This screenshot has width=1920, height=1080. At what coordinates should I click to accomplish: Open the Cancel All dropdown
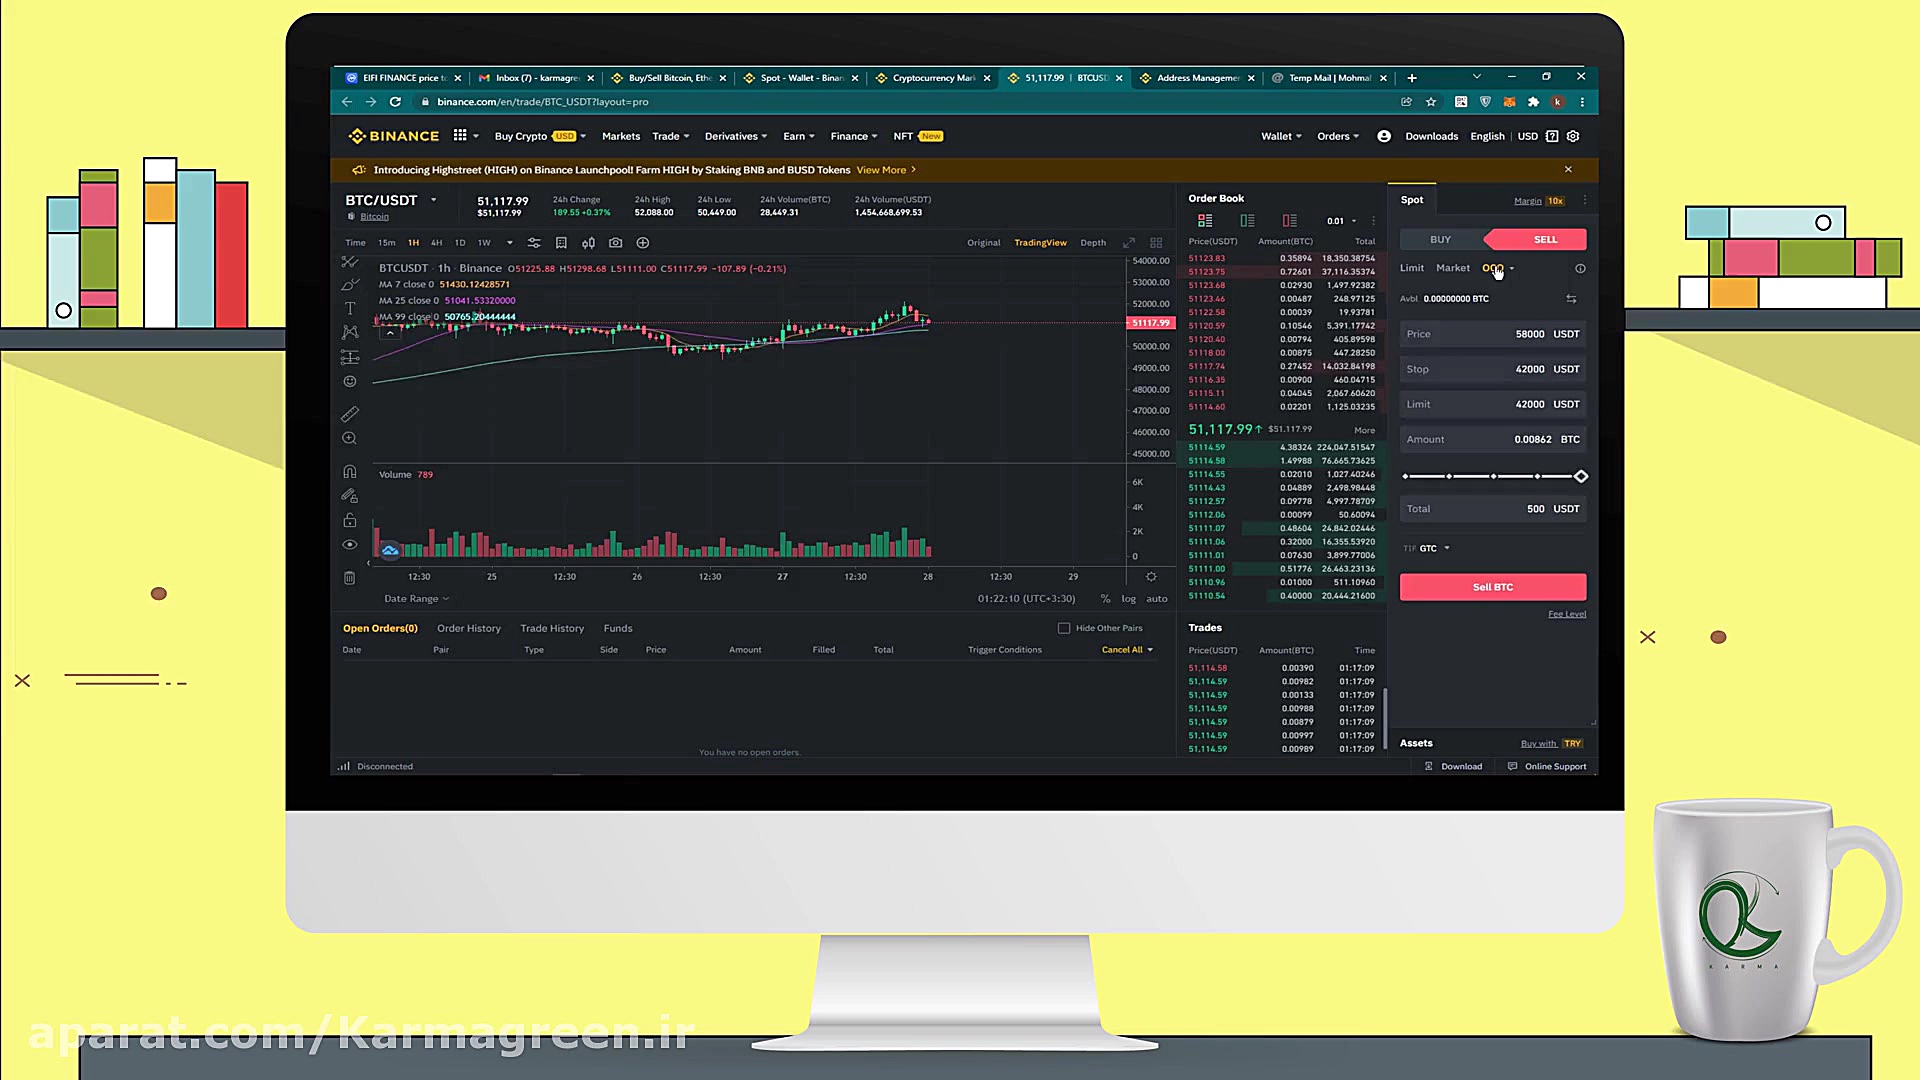click(1127, 650)
